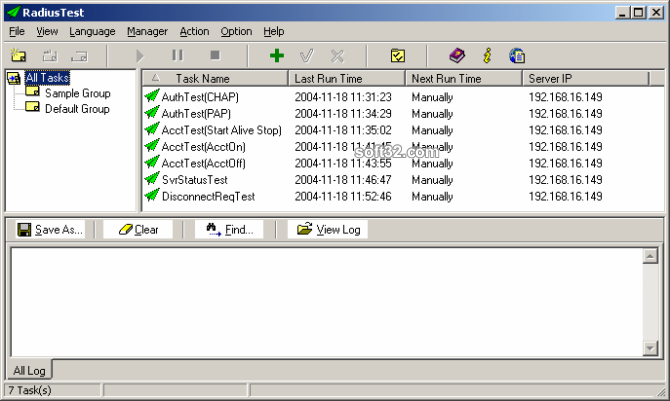Screen dimensions: 670x401
Task: Click the AcctTest(AcctOn) paper plane icon
Action: 152,145
